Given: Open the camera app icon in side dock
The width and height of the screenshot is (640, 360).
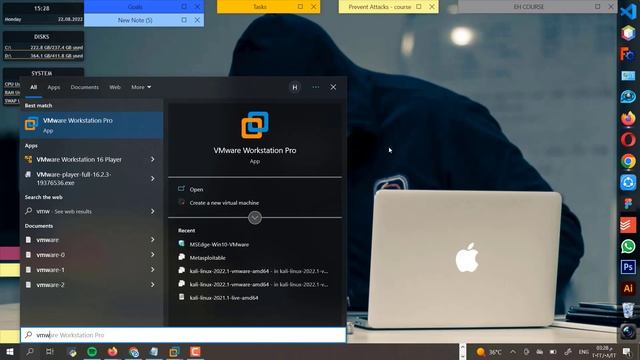Looking at the screenshot, I should click(628, 331).
